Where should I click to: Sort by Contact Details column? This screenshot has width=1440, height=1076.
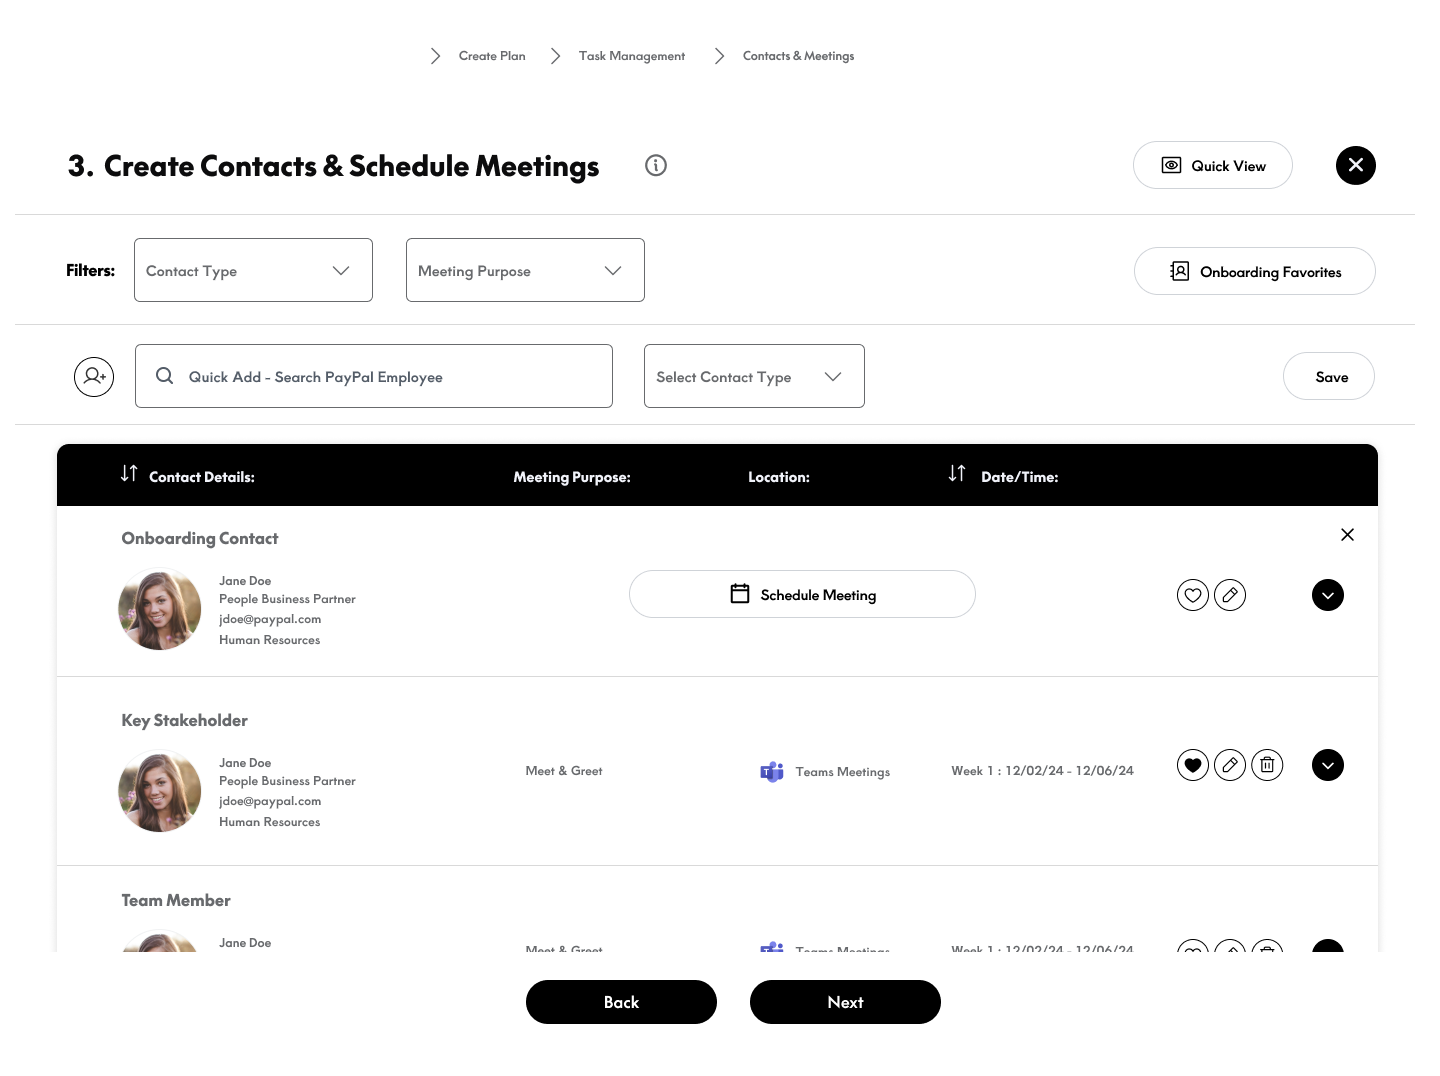pyautogui.click(x=129, y=474)
